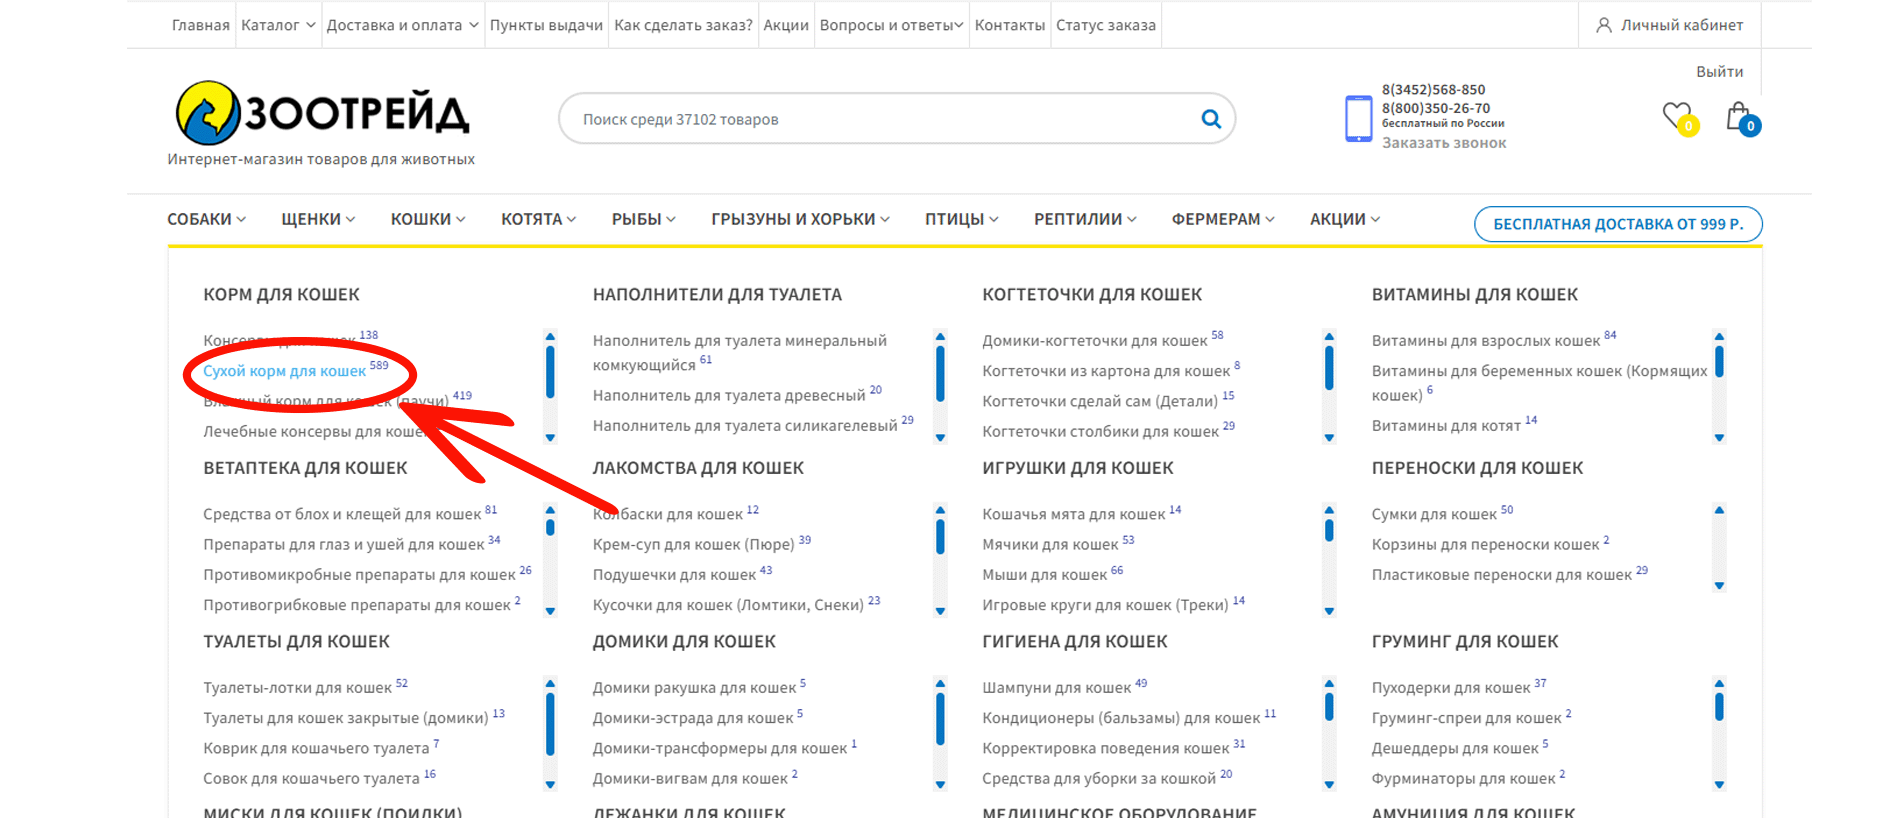1896x818 pixels.
Task: Select the Фермерам menu item
Action: point(1222,219)
